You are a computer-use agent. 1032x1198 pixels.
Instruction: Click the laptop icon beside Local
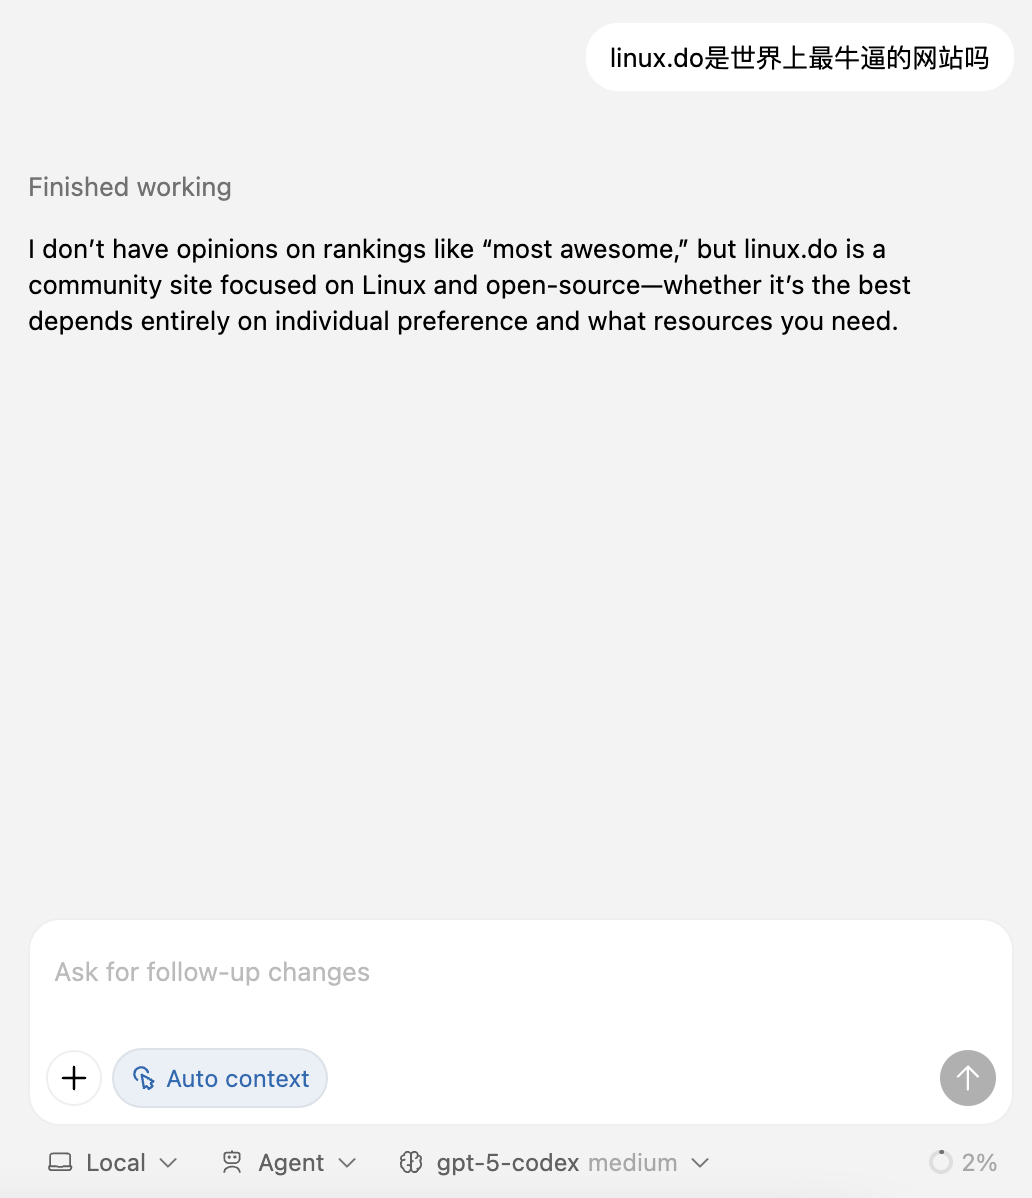click(60, 1162)
